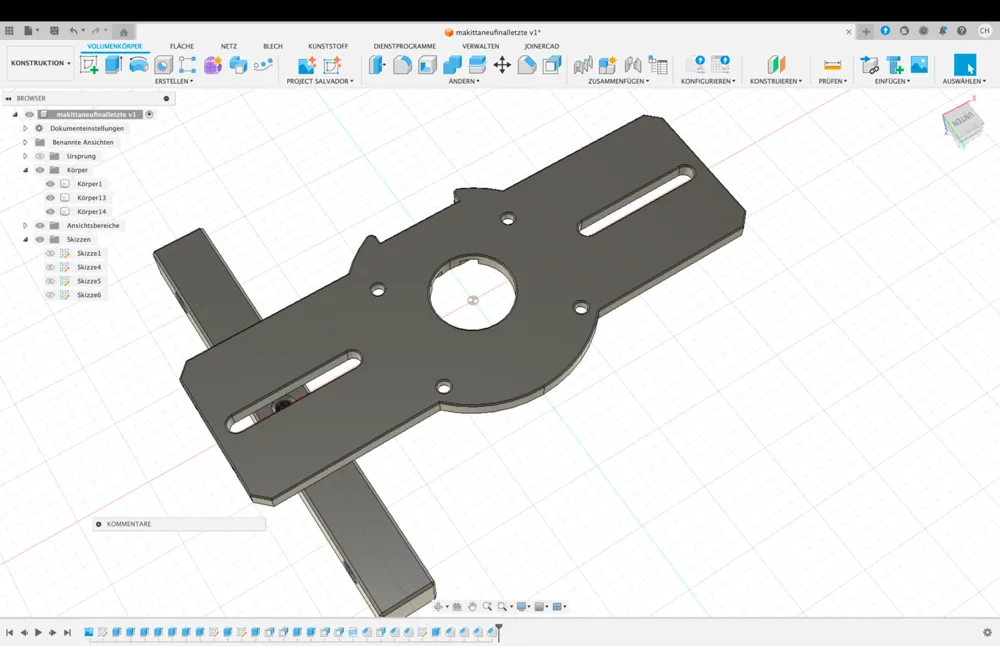Open the Project Salvador dropdown
1000x646 pixels.
pyautogui.click(x=320, y=81)
